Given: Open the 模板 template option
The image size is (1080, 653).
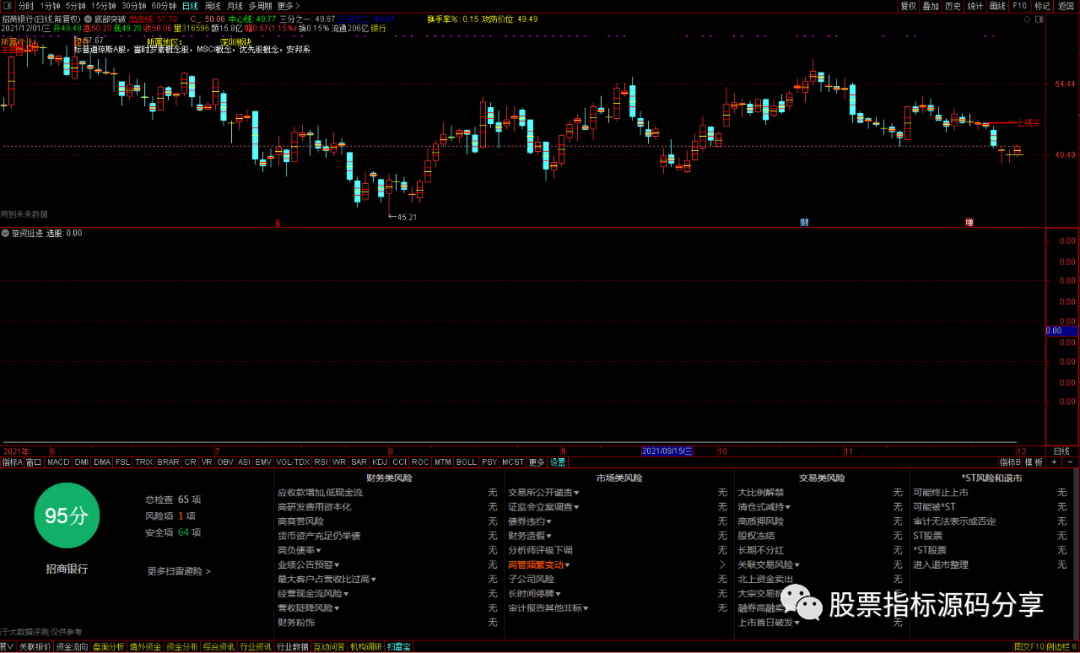Looking at the screenshot, I should point(1034,462).
